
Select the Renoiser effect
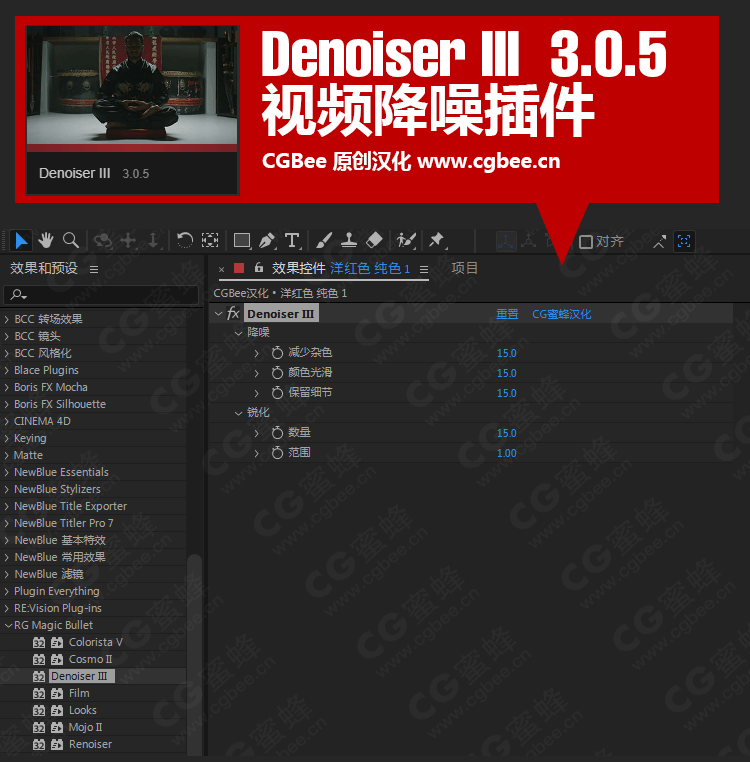click(90, 745)
